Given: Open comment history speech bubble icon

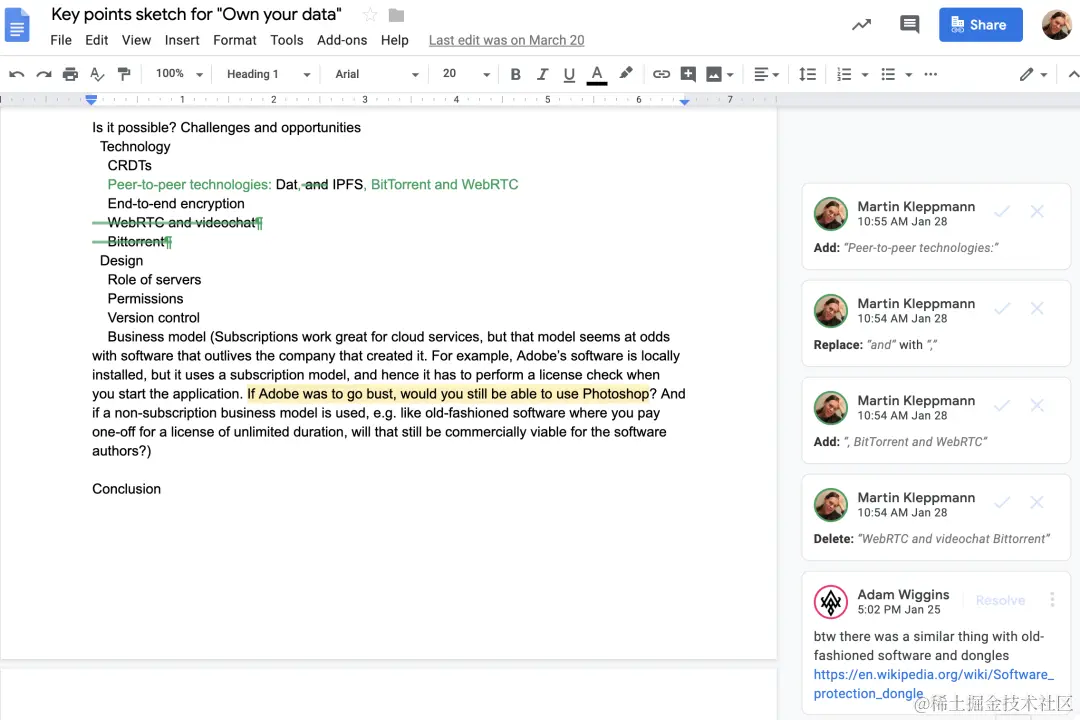Looking at the screenshot, I should tap(909, 25).
